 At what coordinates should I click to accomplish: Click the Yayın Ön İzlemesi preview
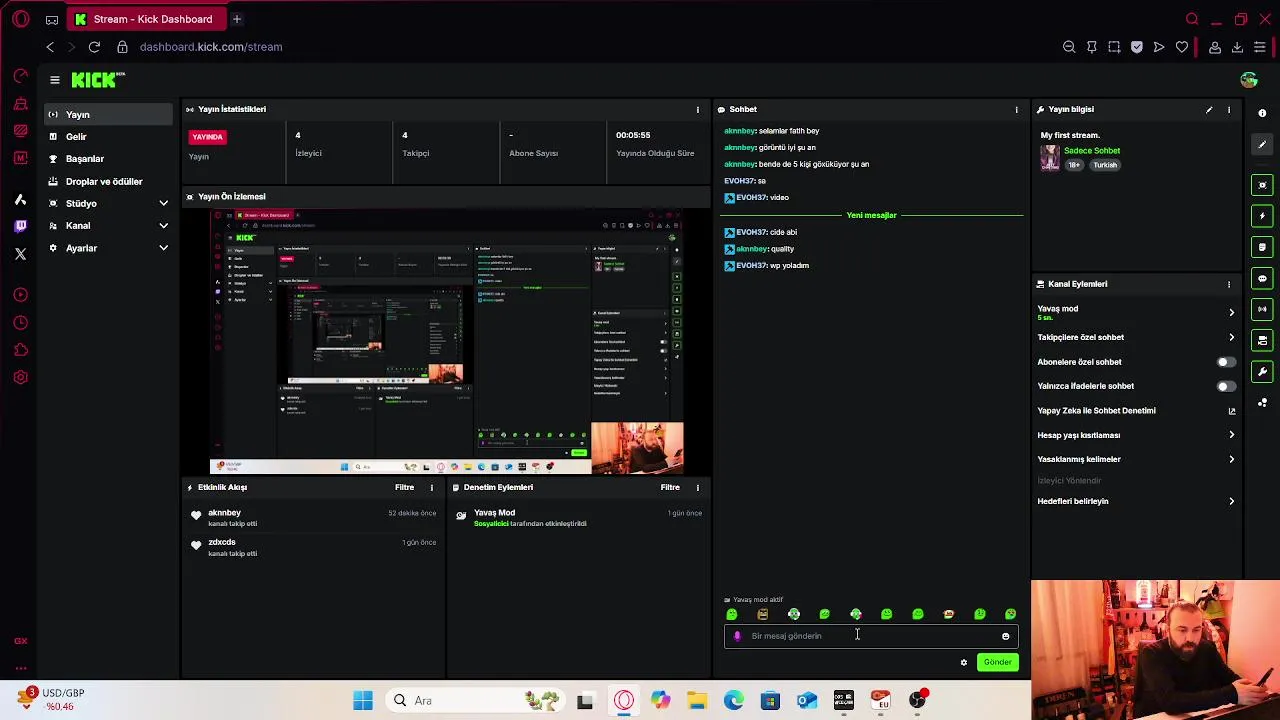pyautogui.click(x=446, y=341)
